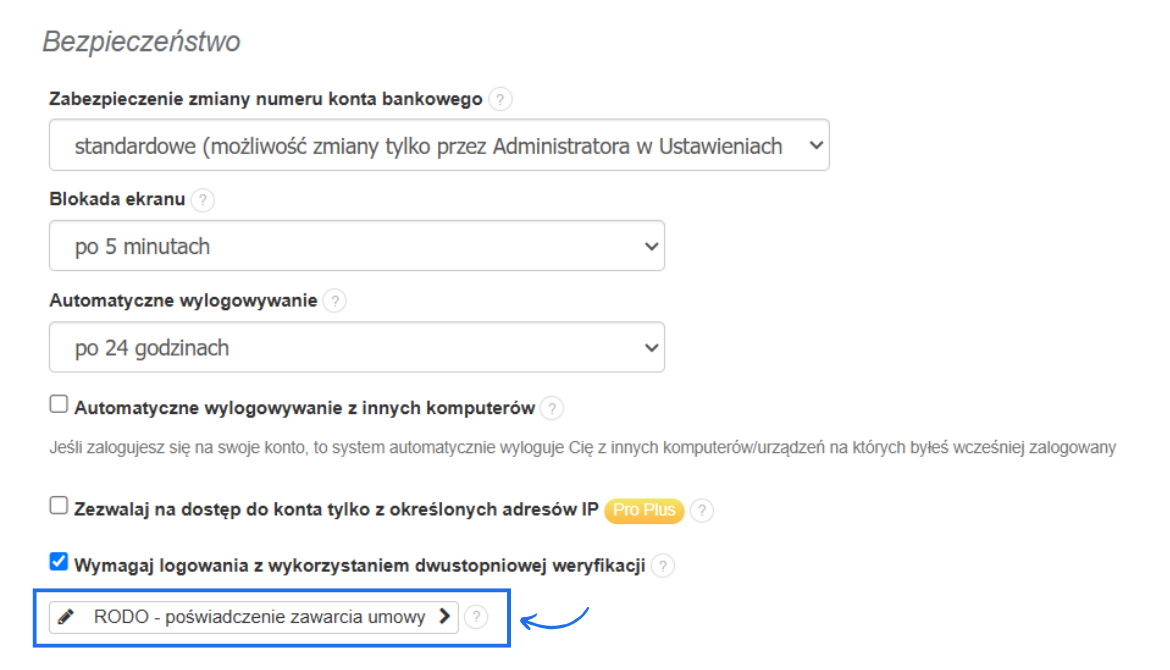
Task: Open help for bank account change security
Action: click(x=499, y=99)
